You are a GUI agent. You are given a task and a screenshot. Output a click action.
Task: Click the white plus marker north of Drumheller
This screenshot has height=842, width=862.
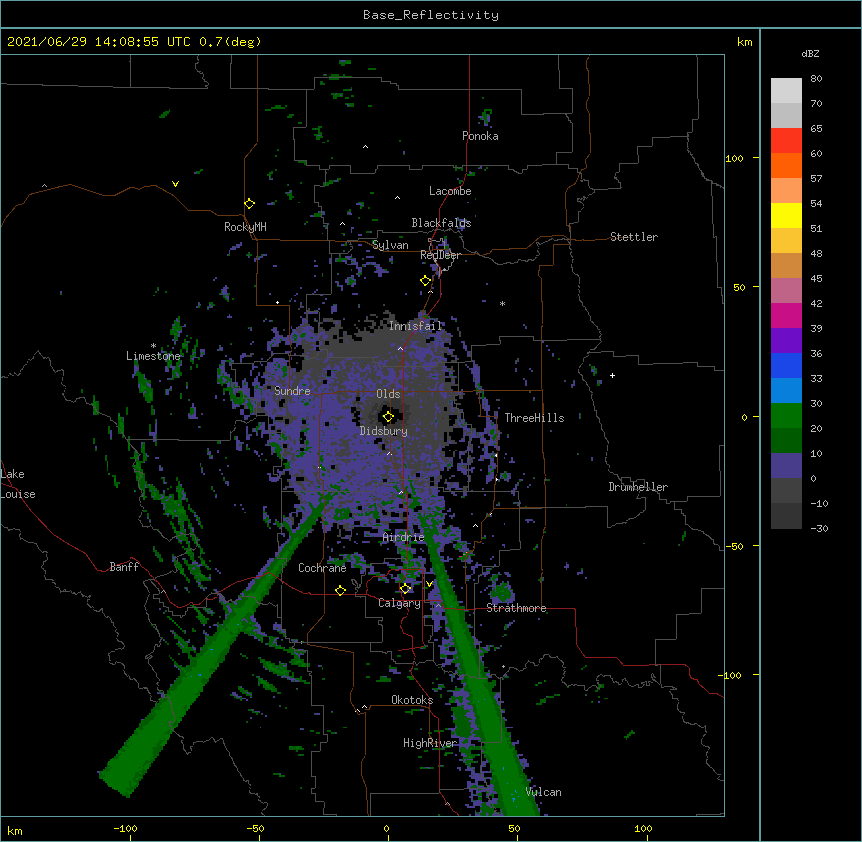[612, 375]
